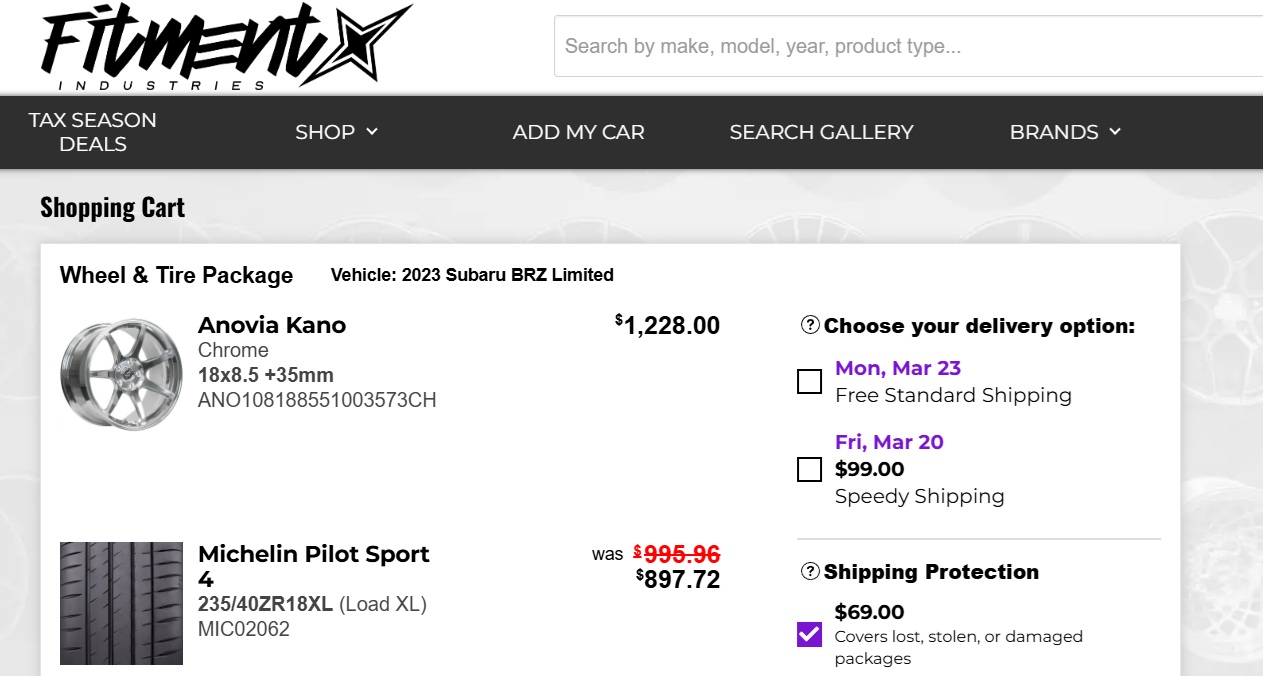
Task: Open ADD MY CAR page
Action: pyautogui.click(x=578, y=132)
